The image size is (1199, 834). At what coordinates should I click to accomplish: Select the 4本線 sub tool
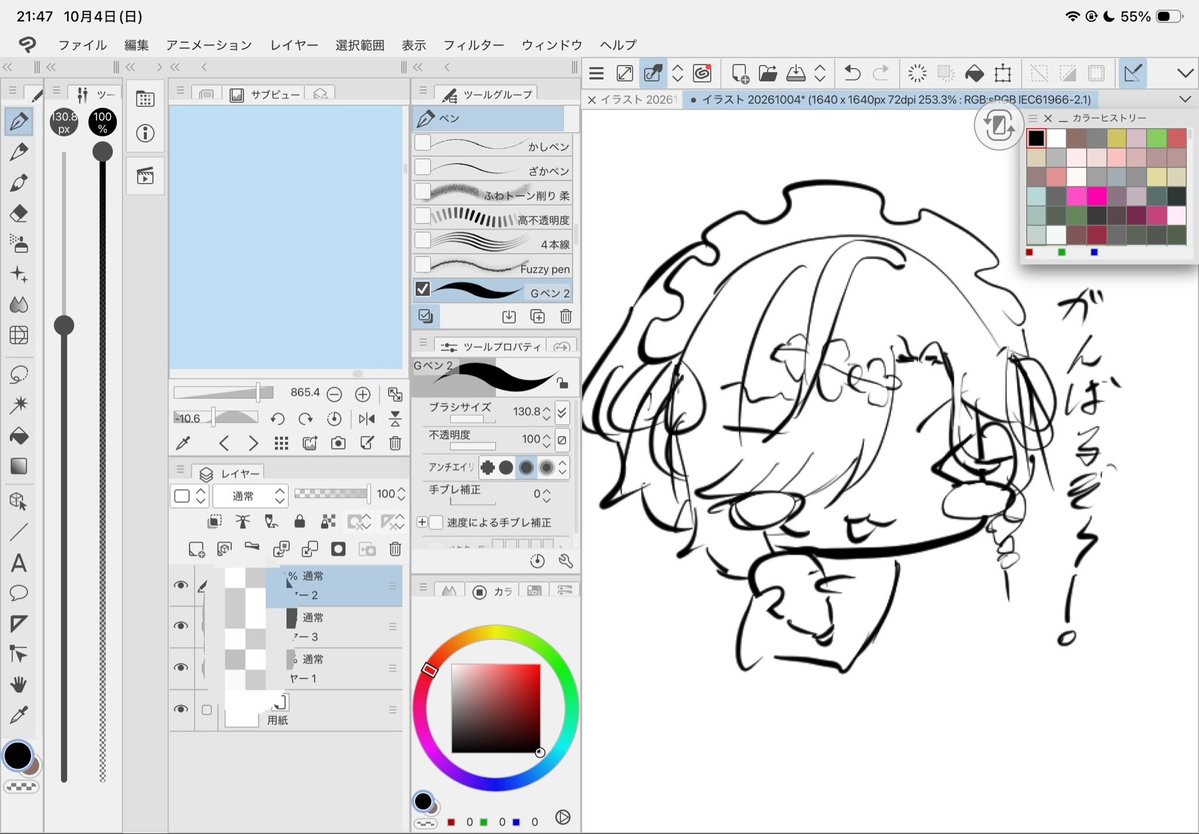click(492, 242)
